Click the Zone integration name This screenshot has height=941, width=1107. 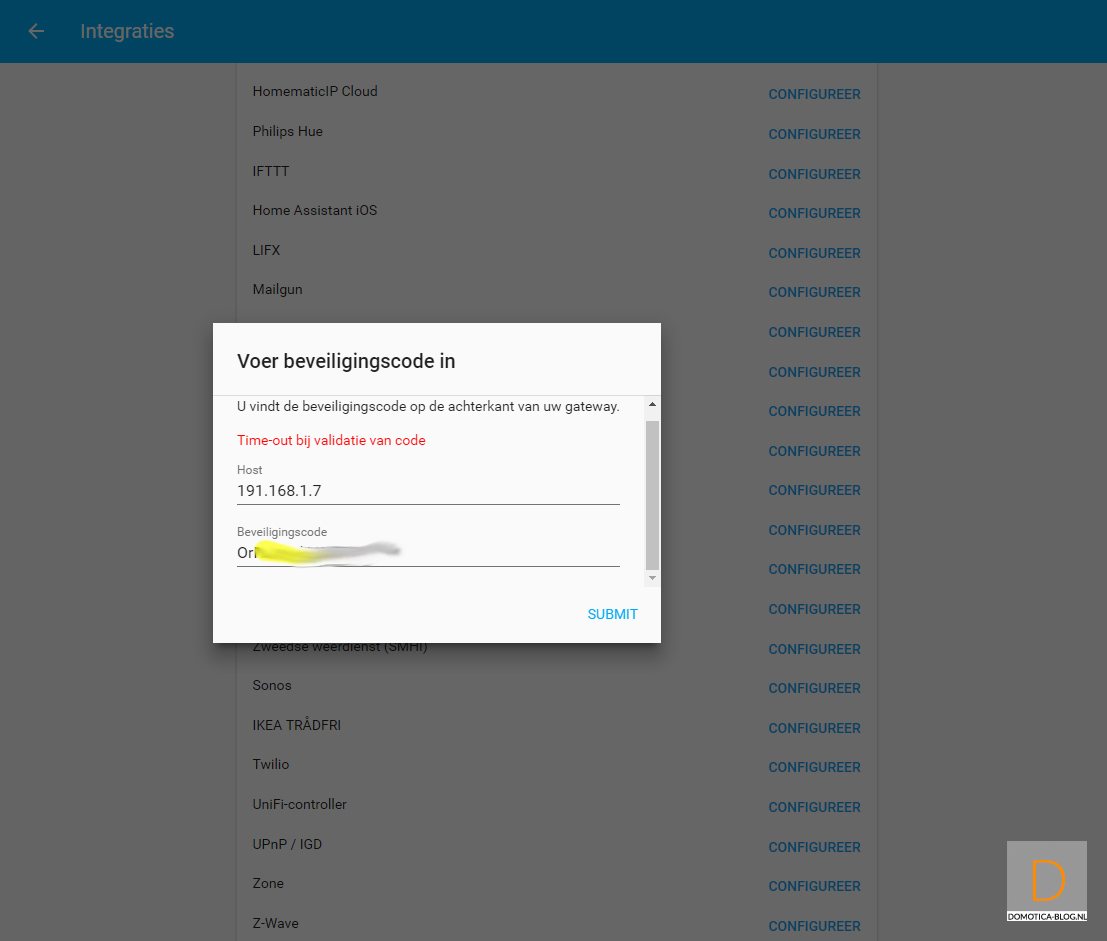[x=268, y=884]
